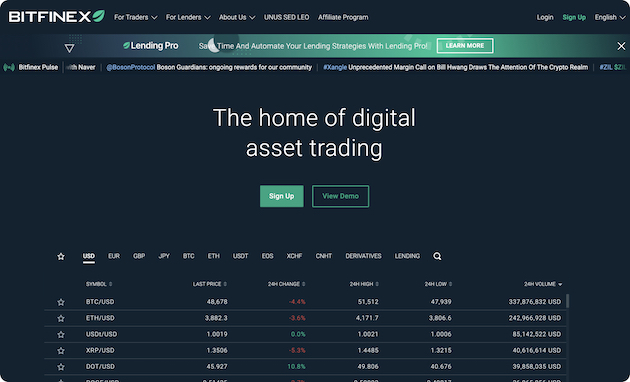
Task: Open the BTC/USD ticker row
Action: (305, 302)
